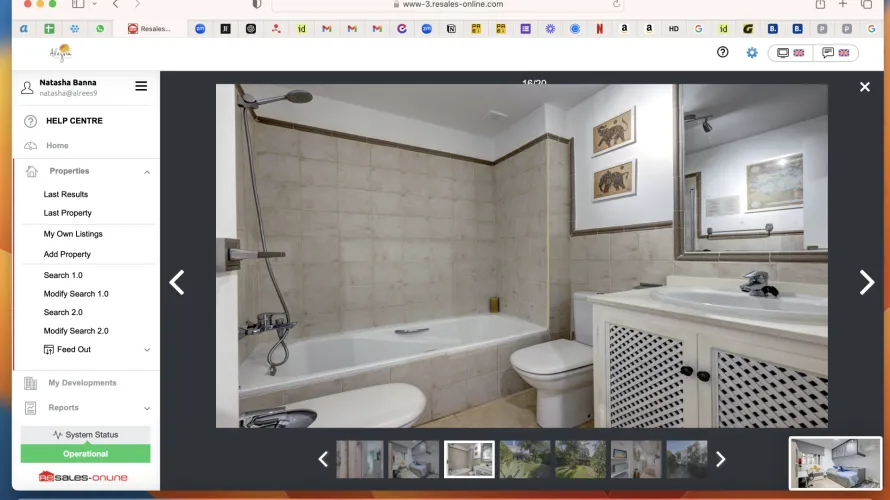Go to the previous photo with the left arrow
Screen dimensions: 890x500
pos(177,283)
